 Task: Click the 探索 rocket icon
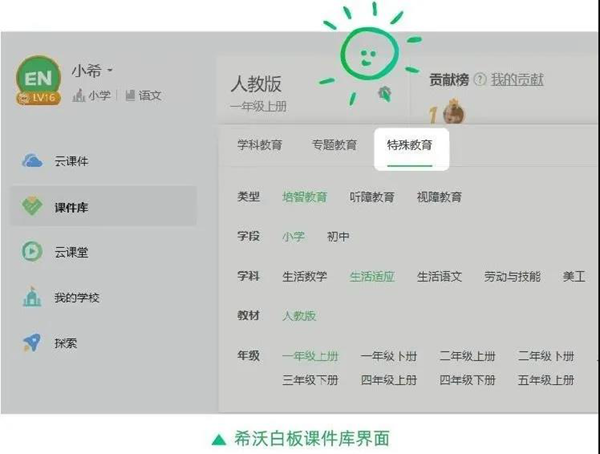tap(32, 343)
